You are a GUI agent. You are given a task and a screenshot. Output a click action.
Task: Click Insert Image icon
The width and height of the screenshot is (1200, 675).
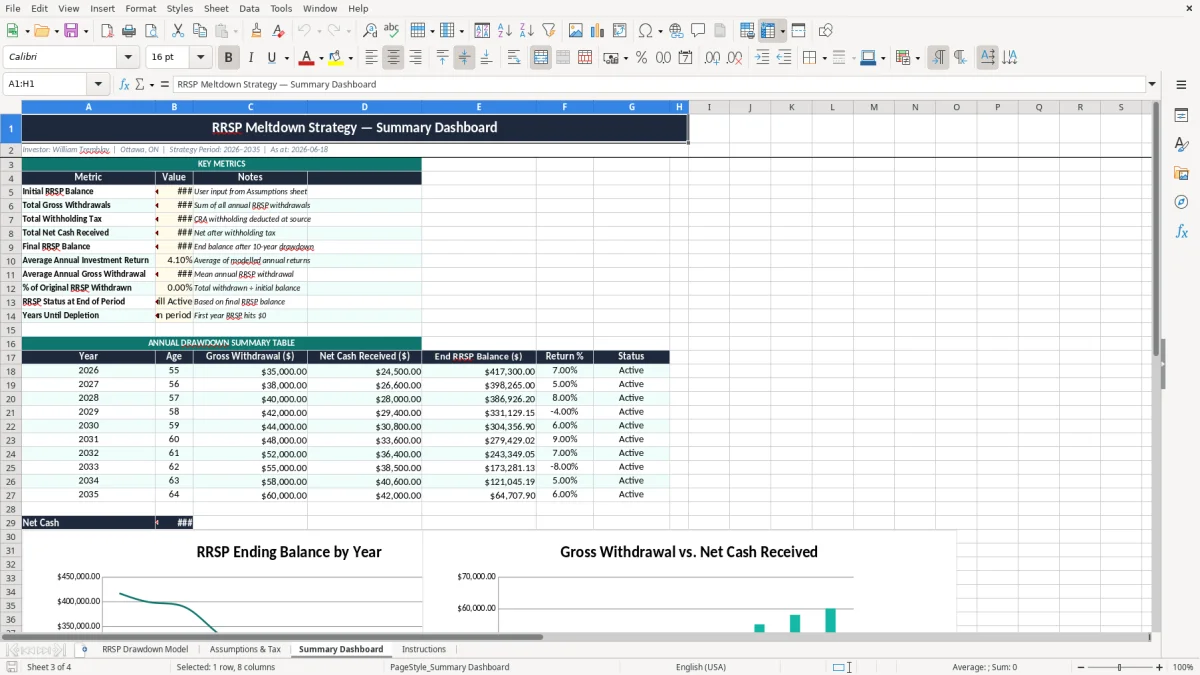(577, 31)
